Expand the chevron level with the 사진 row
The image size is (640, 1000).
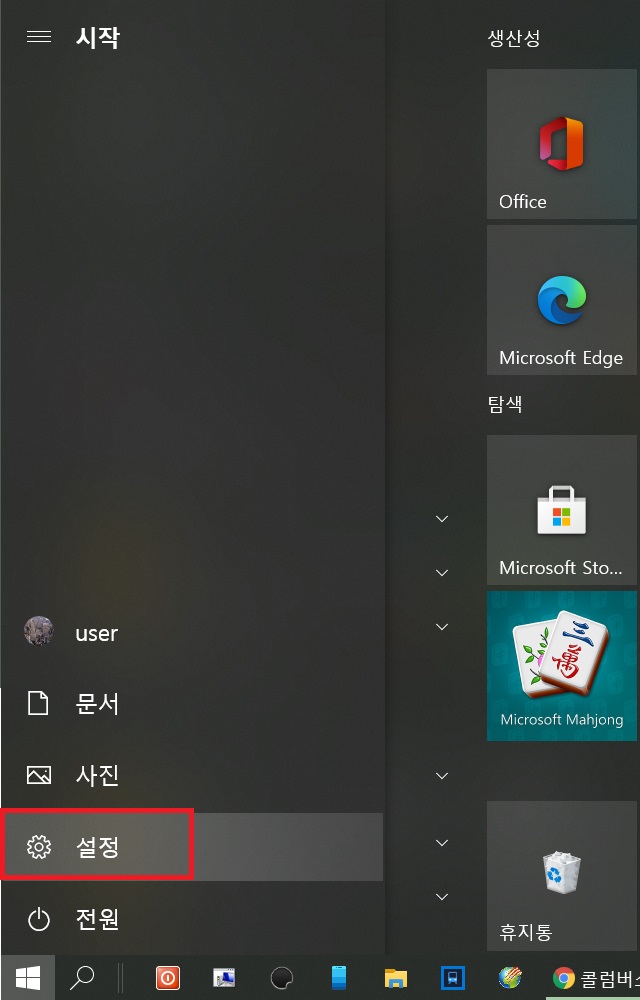tap(442, 776)
